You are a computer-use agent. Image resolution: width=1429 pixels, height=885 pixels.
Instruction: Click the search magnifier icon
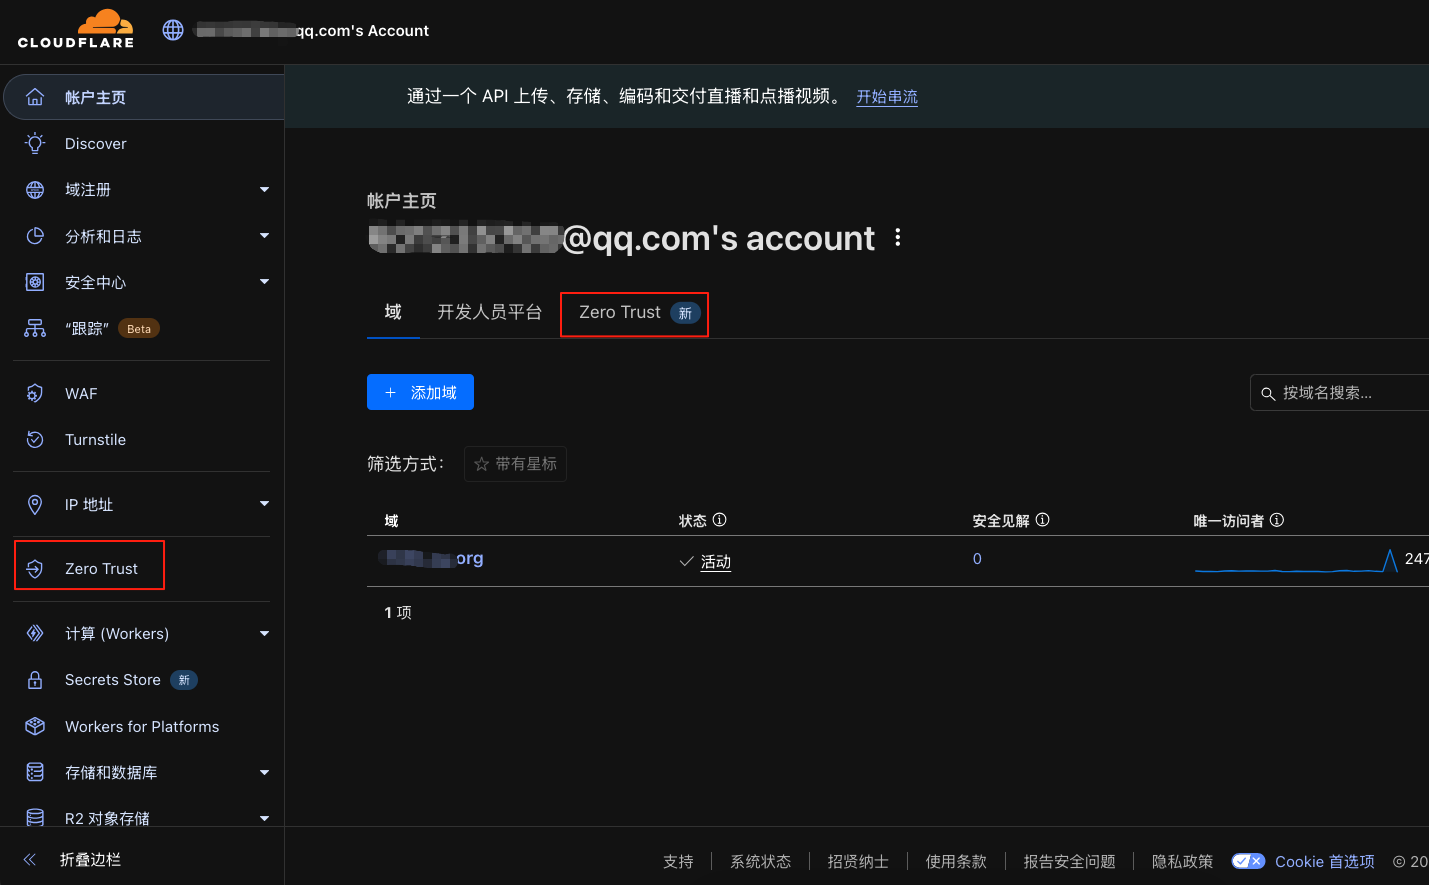pyautogui.click(x=1268, y=394)
